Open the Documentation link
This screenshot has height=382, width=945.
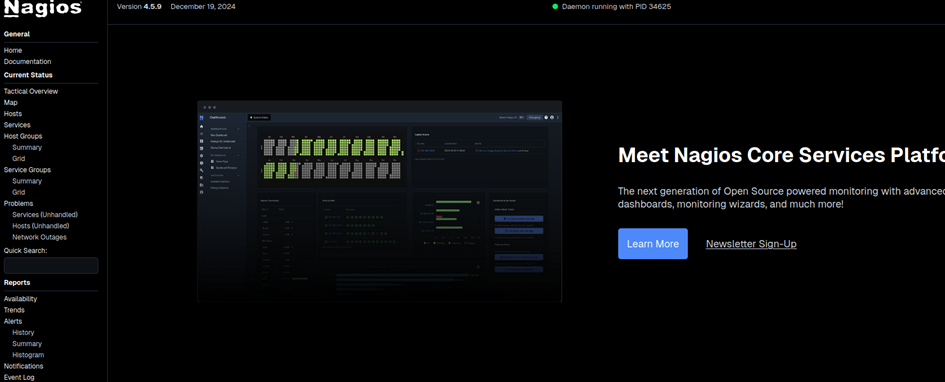[x=27, y=61]
